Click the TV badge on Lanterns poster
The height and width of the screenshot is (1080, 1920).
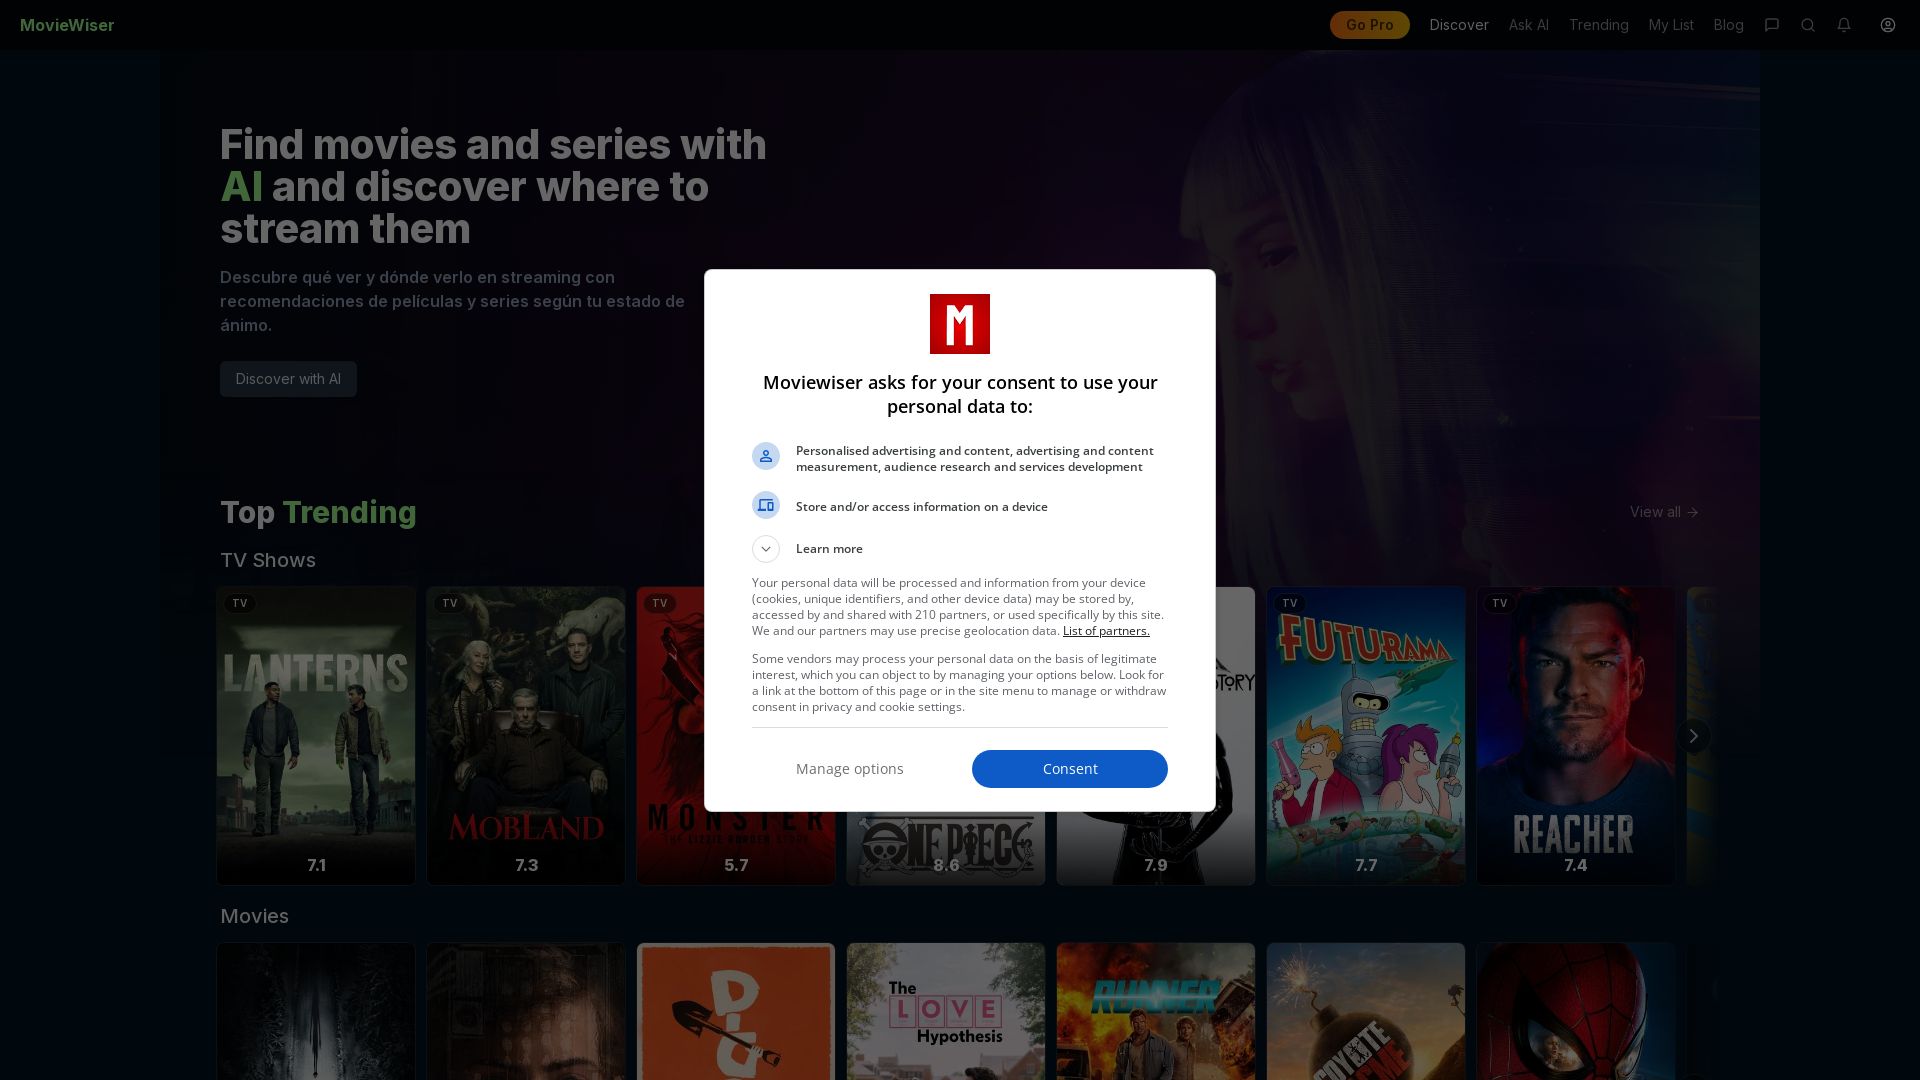coord(240,603)
